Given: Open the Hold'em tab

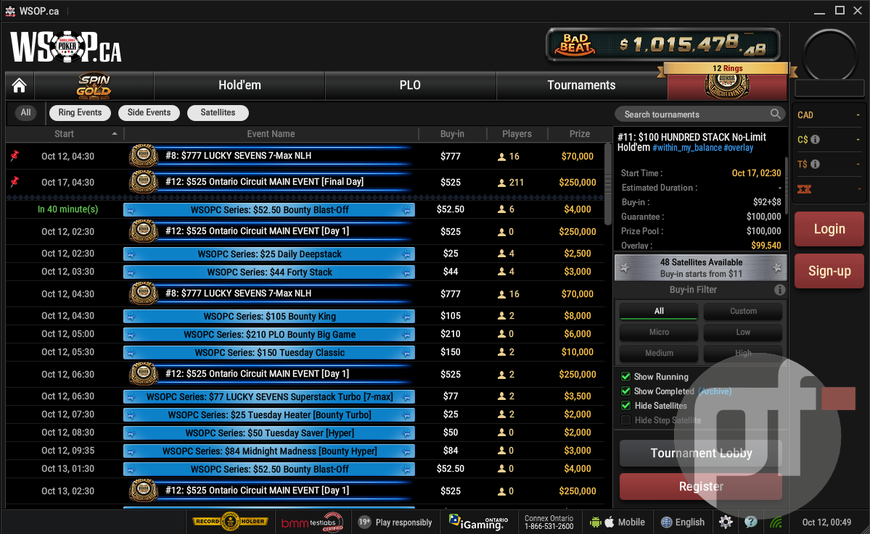Looking at the screenshot, I should tap(239, 85).
